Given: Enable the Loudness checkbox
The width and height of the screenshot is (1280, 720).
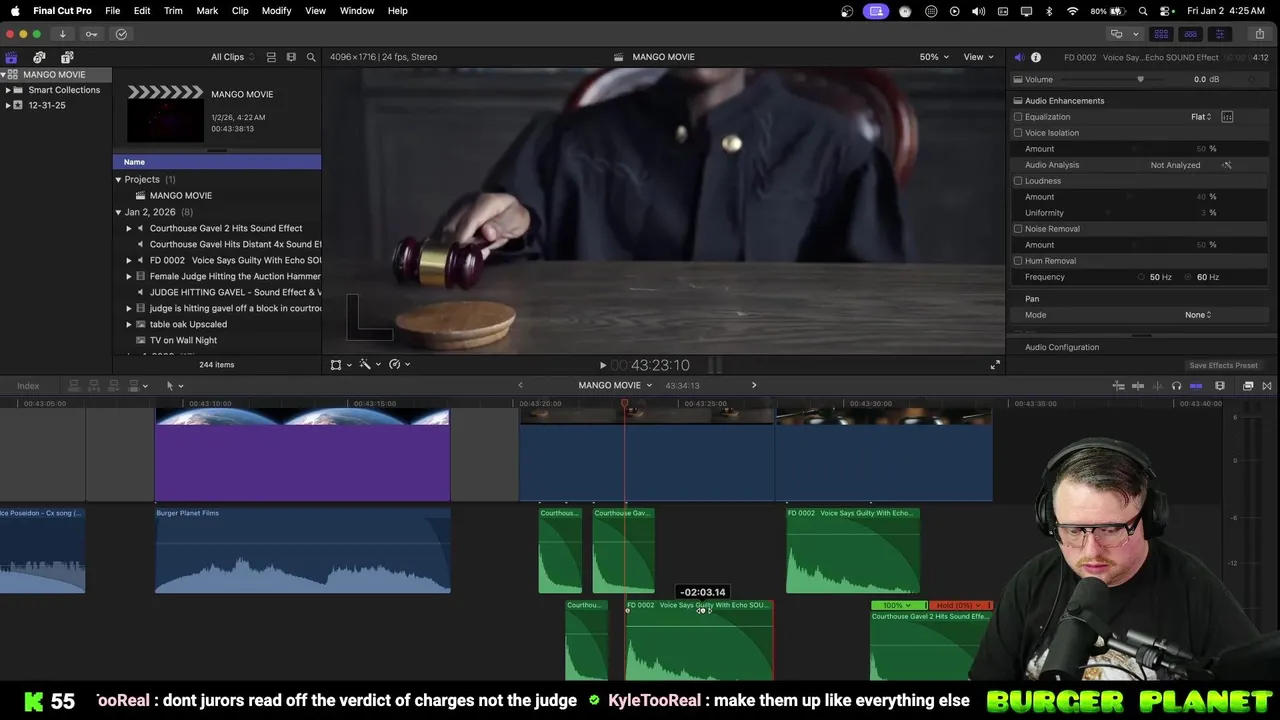Looking at the screenshot, I should pyautogui.click(x=1018, y=181).
